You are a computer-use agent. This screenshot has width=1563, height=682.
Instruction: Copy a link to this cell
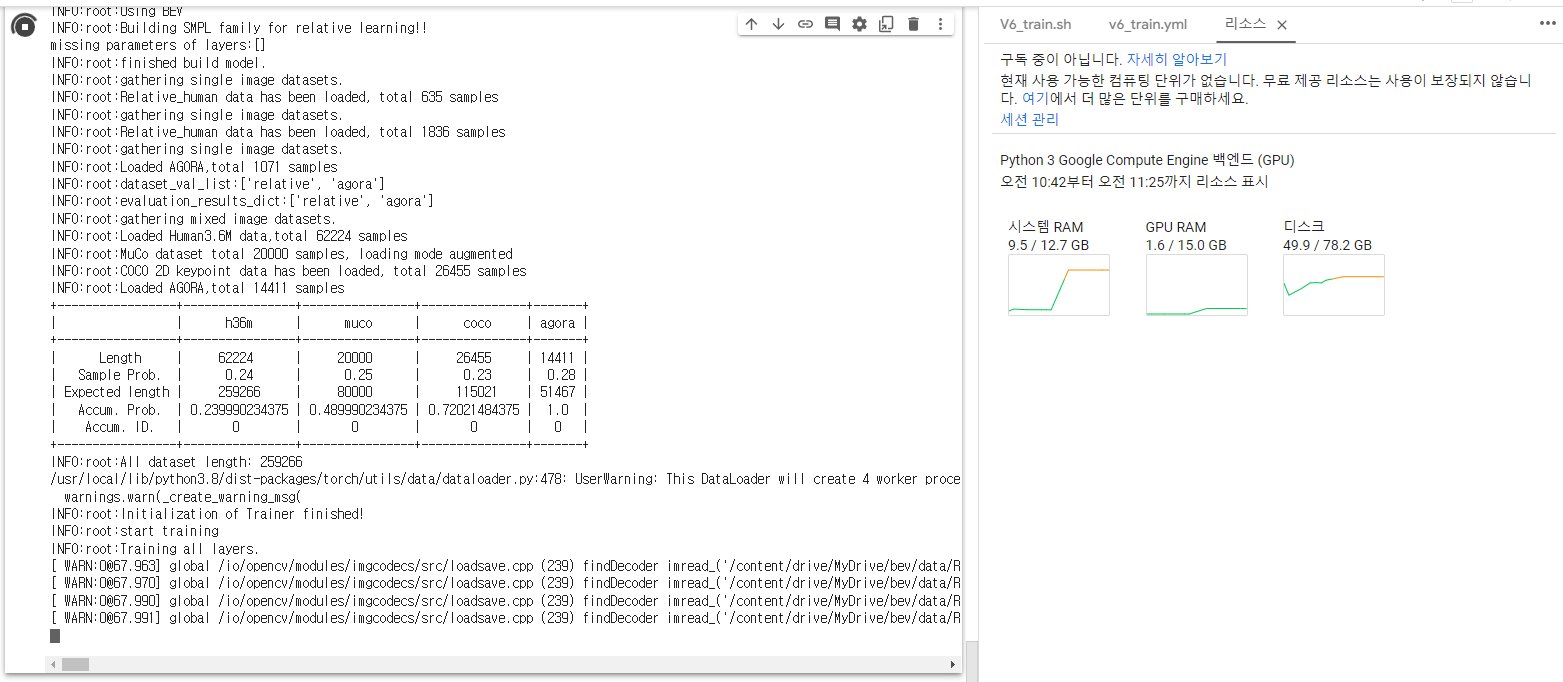[x=805, y=23]
